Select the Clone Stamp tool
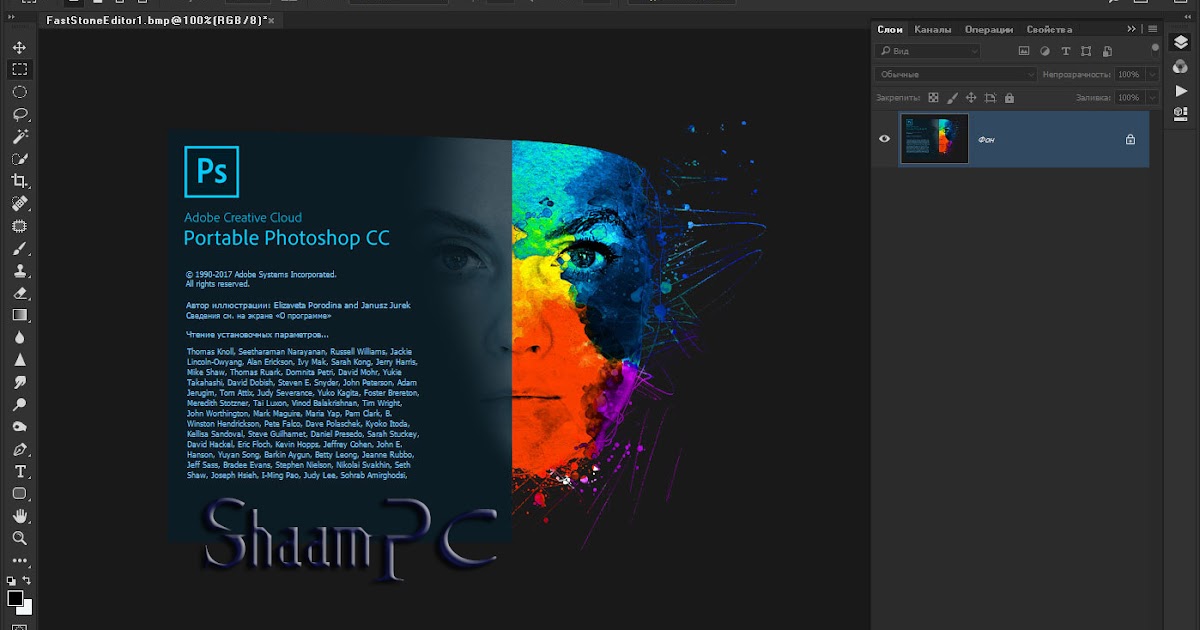This screenshot has height=630, width=1200. [x=19, y=271]
